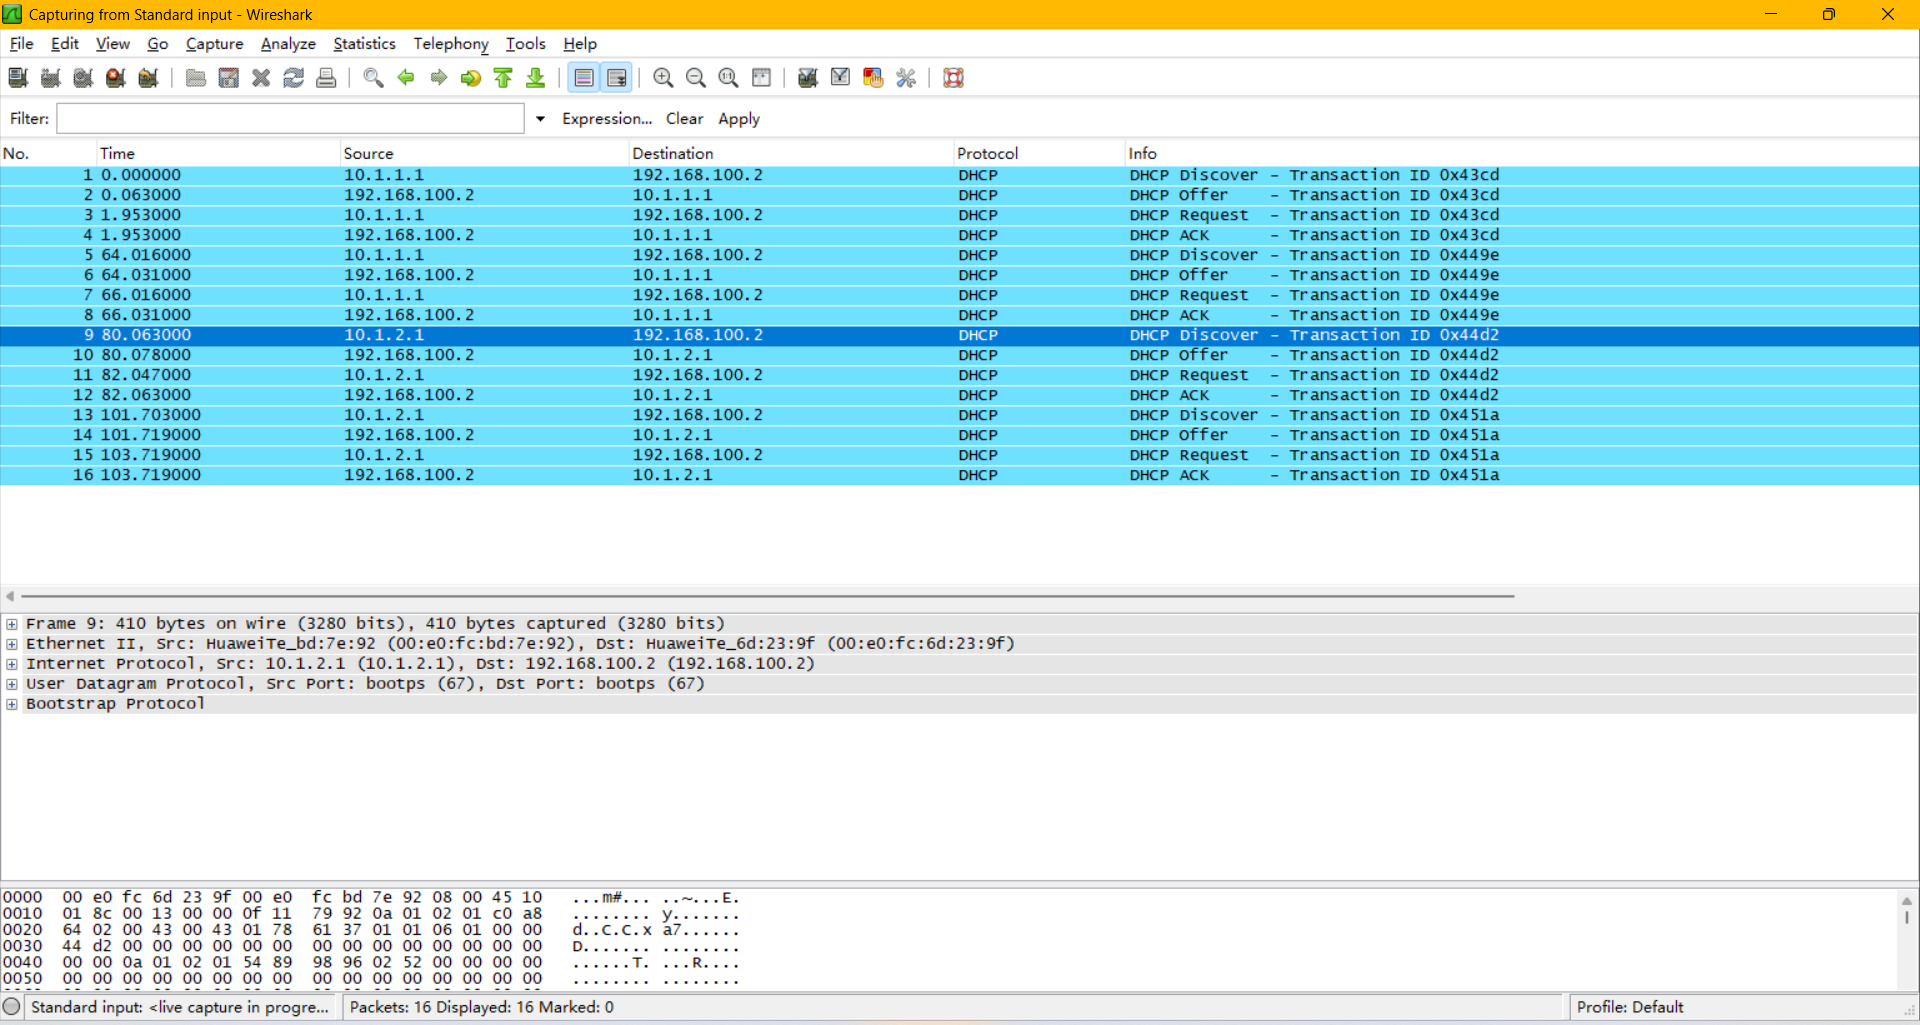Click the packet list horizontal scrollbar
The image size is (1920, 1025).
pos(767,596)
